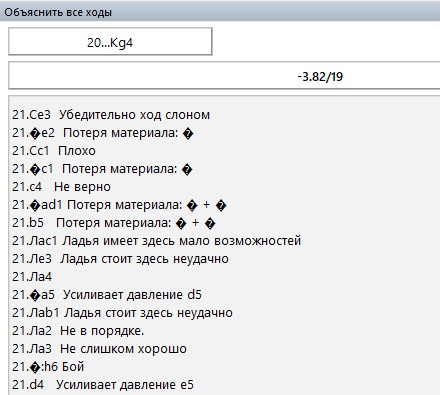Select the 21.Лa2 Не в порядке line
440x395 pixels.
click(78, 331)
